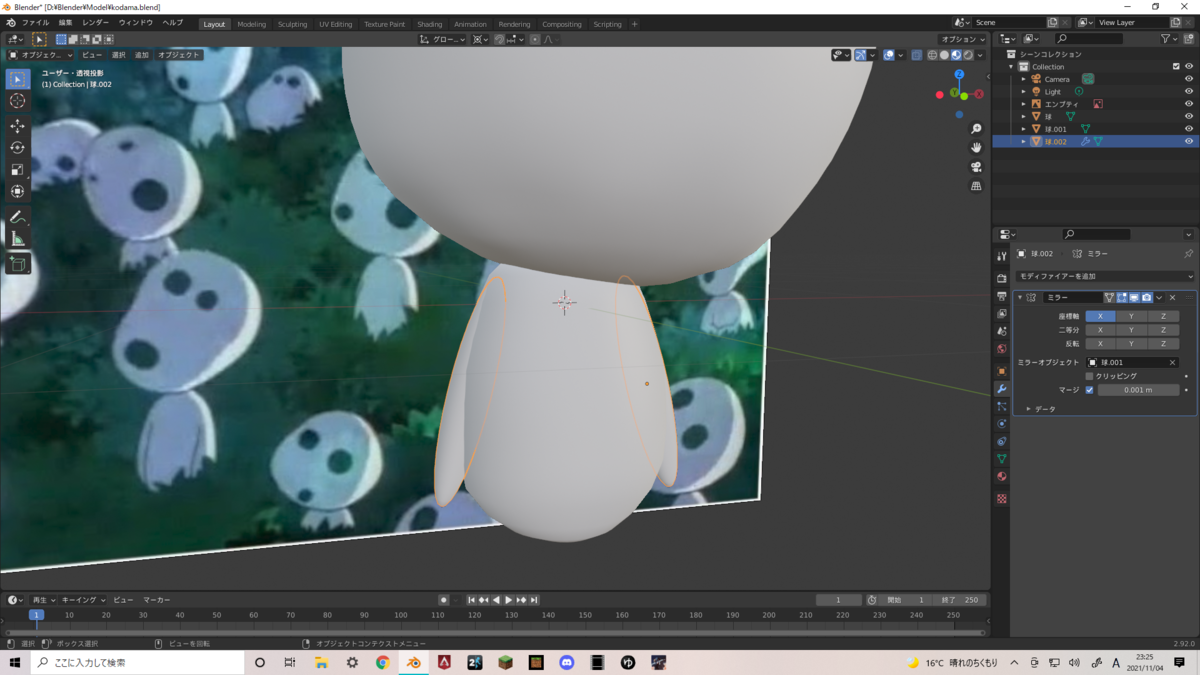The height and width of the screenshot is (675, 1200).
Task: Collapse the Collection tree in outliner
Action: [x=1012, y=67]
